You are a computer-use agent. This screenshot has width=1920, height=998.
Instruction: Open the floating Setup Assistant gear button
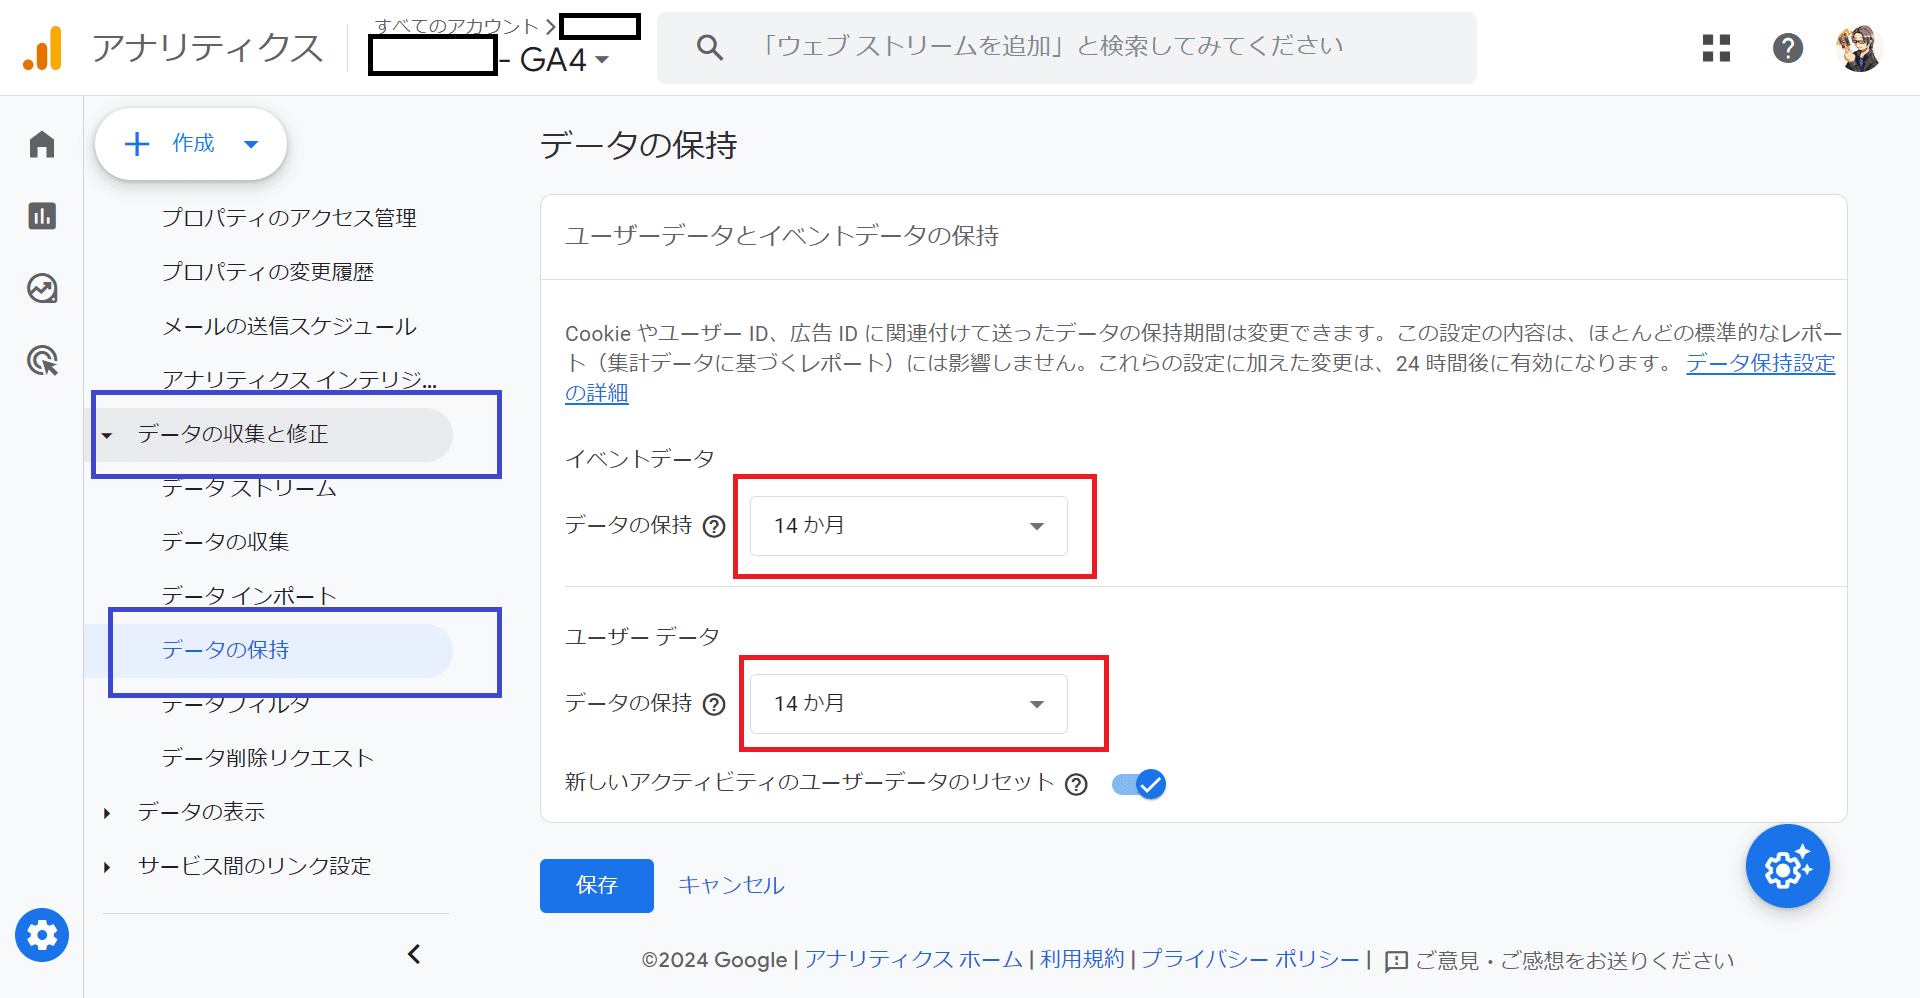click(1787, 866)
